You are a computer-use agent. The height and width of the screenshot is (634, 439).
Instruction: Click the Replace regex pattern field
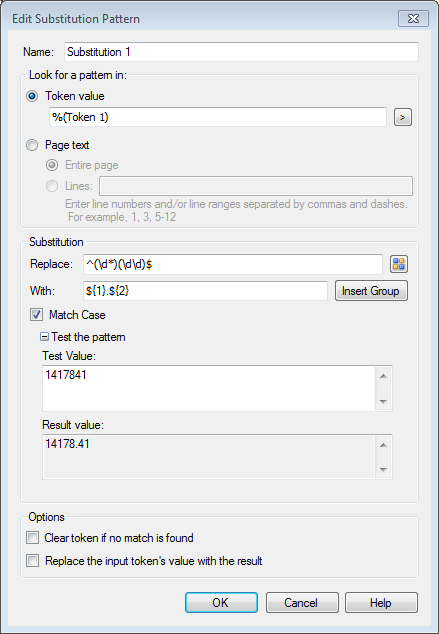point(233,264)
